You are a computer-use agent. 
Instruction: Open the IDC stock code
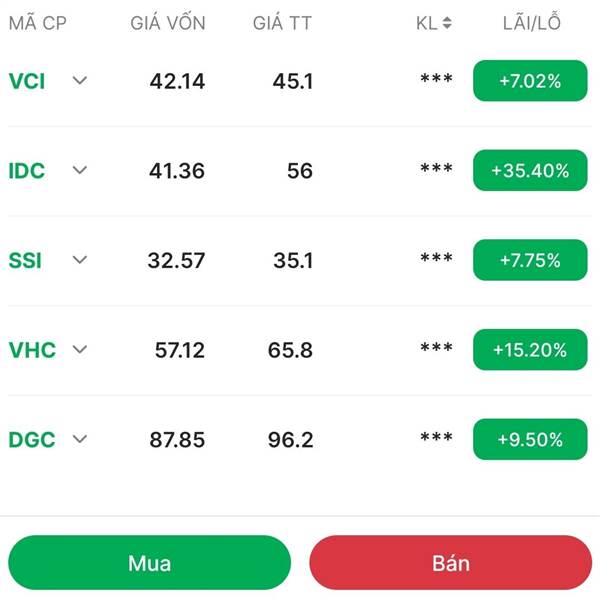click(x=27, y=171)
